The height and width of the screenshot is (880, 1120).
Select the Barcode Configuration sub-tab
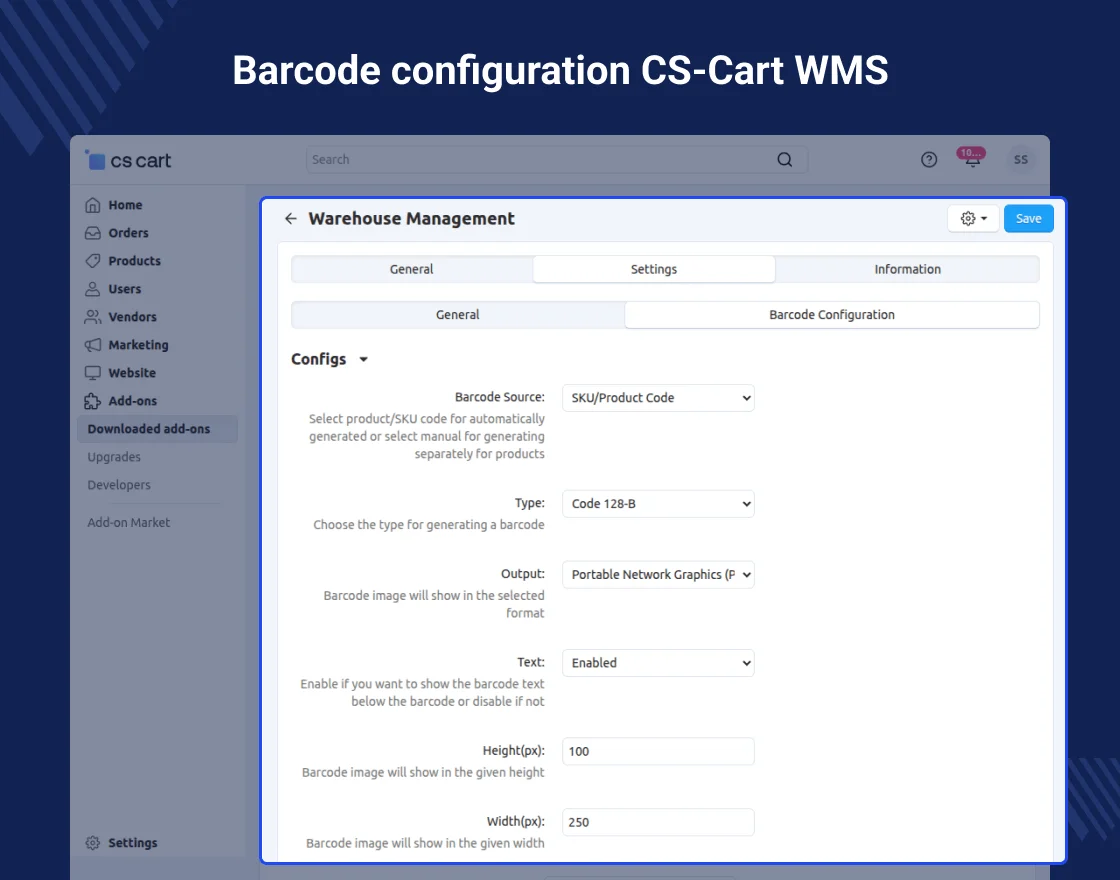tap(831, 315)
